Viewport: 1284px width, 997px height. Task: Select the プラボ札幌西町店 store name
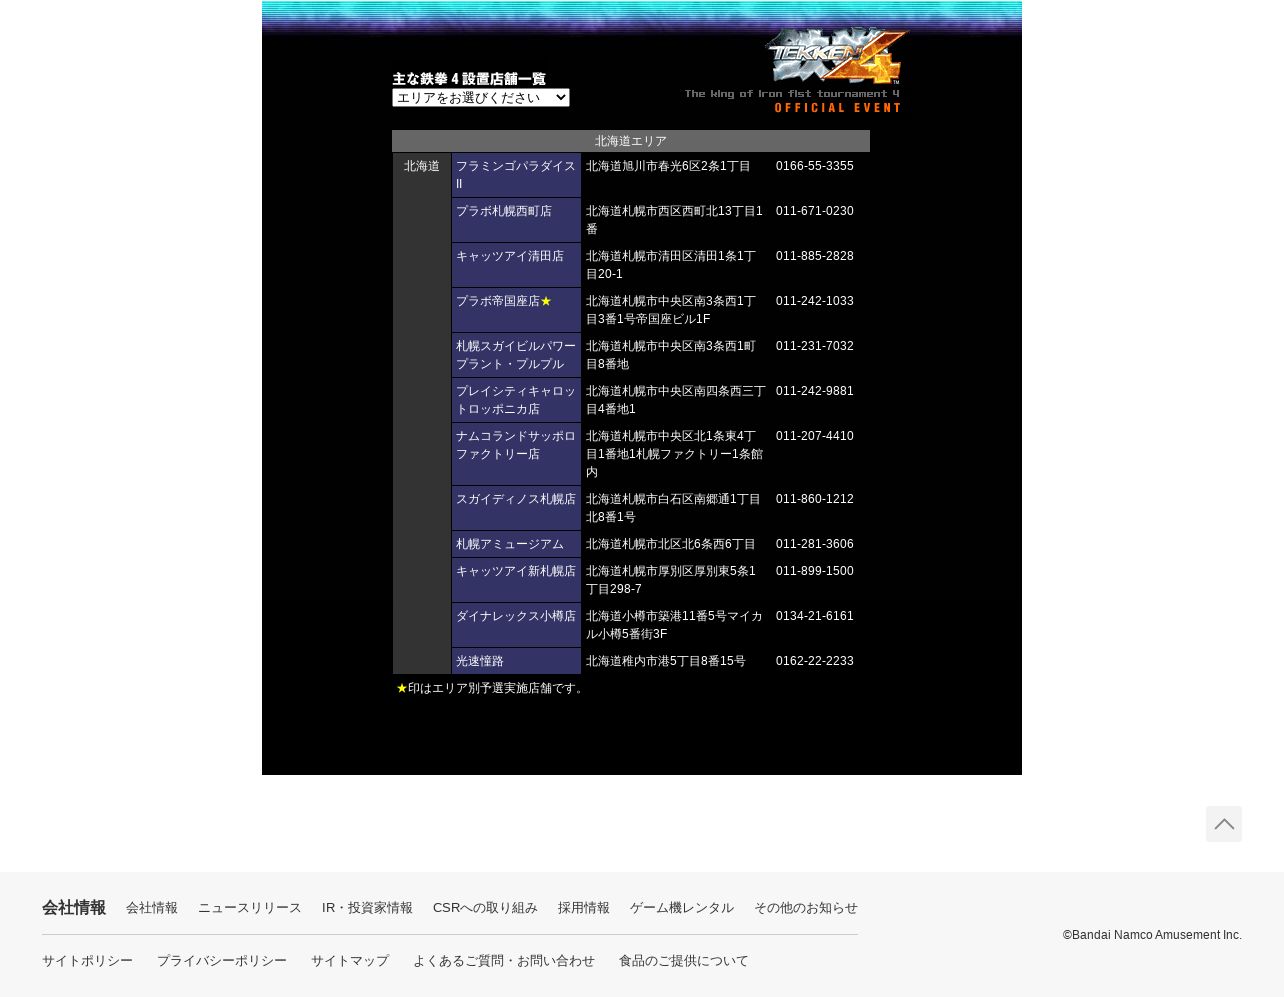click(x=504, y=211)
